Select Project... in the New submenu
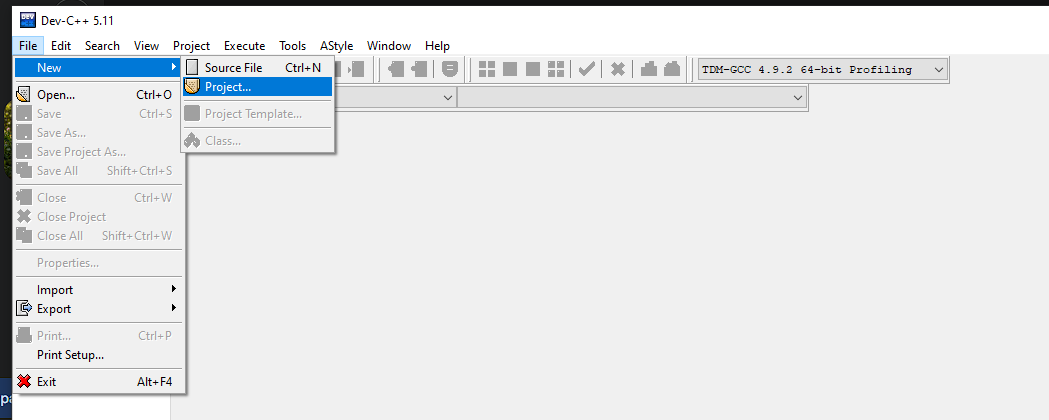Image resolution: width=1049 pixels, height=420 pixels. pos(258,86)
